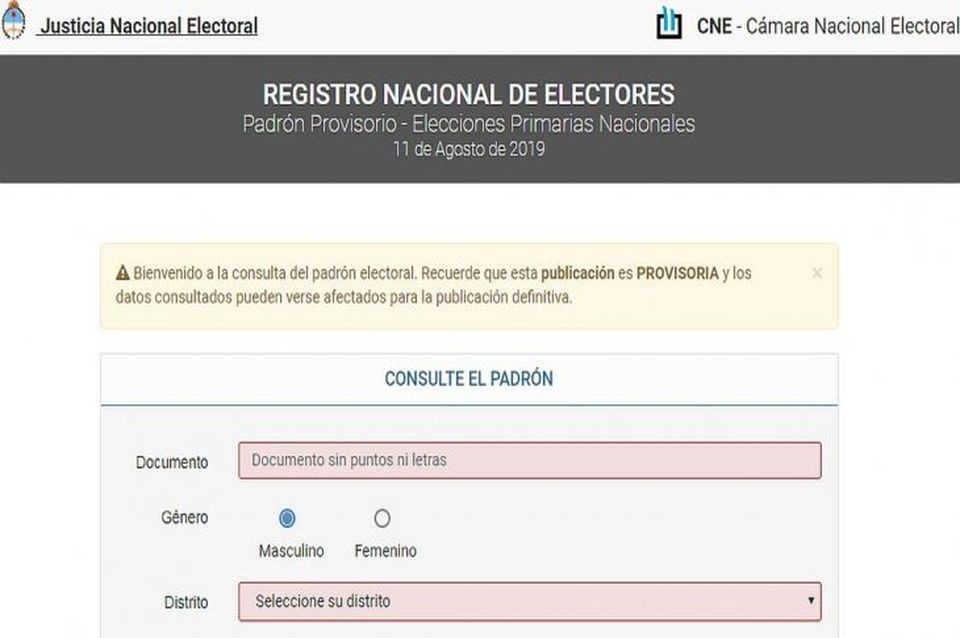Click the Femenino gender label

(x=385, y=551)
